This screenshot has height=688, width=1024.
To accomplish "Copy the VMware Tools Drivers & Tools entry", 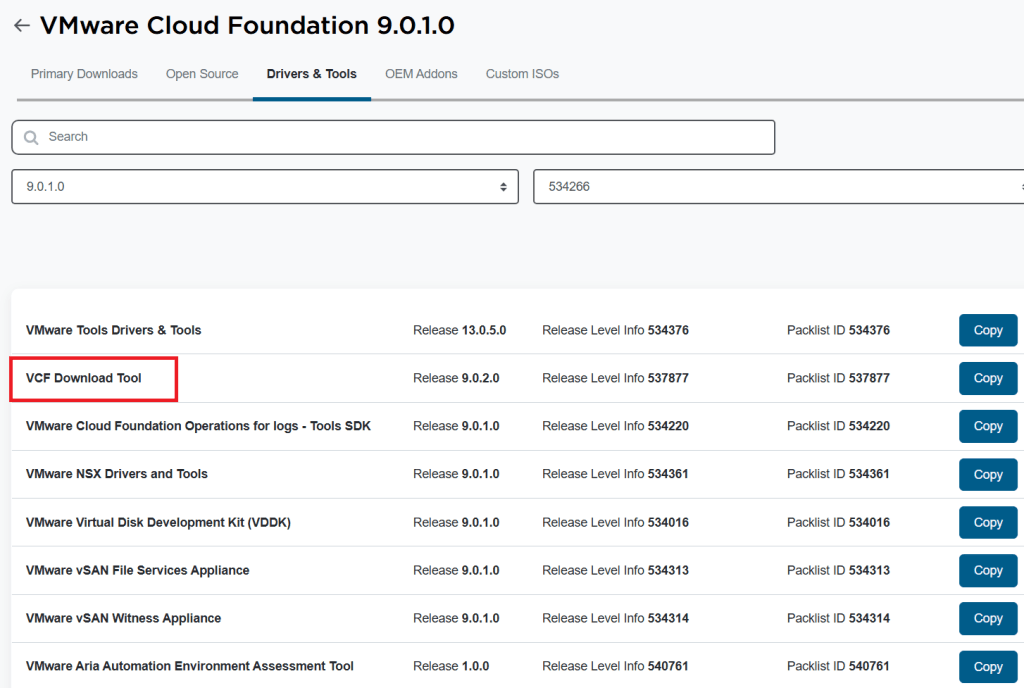I will pos(987,330).
